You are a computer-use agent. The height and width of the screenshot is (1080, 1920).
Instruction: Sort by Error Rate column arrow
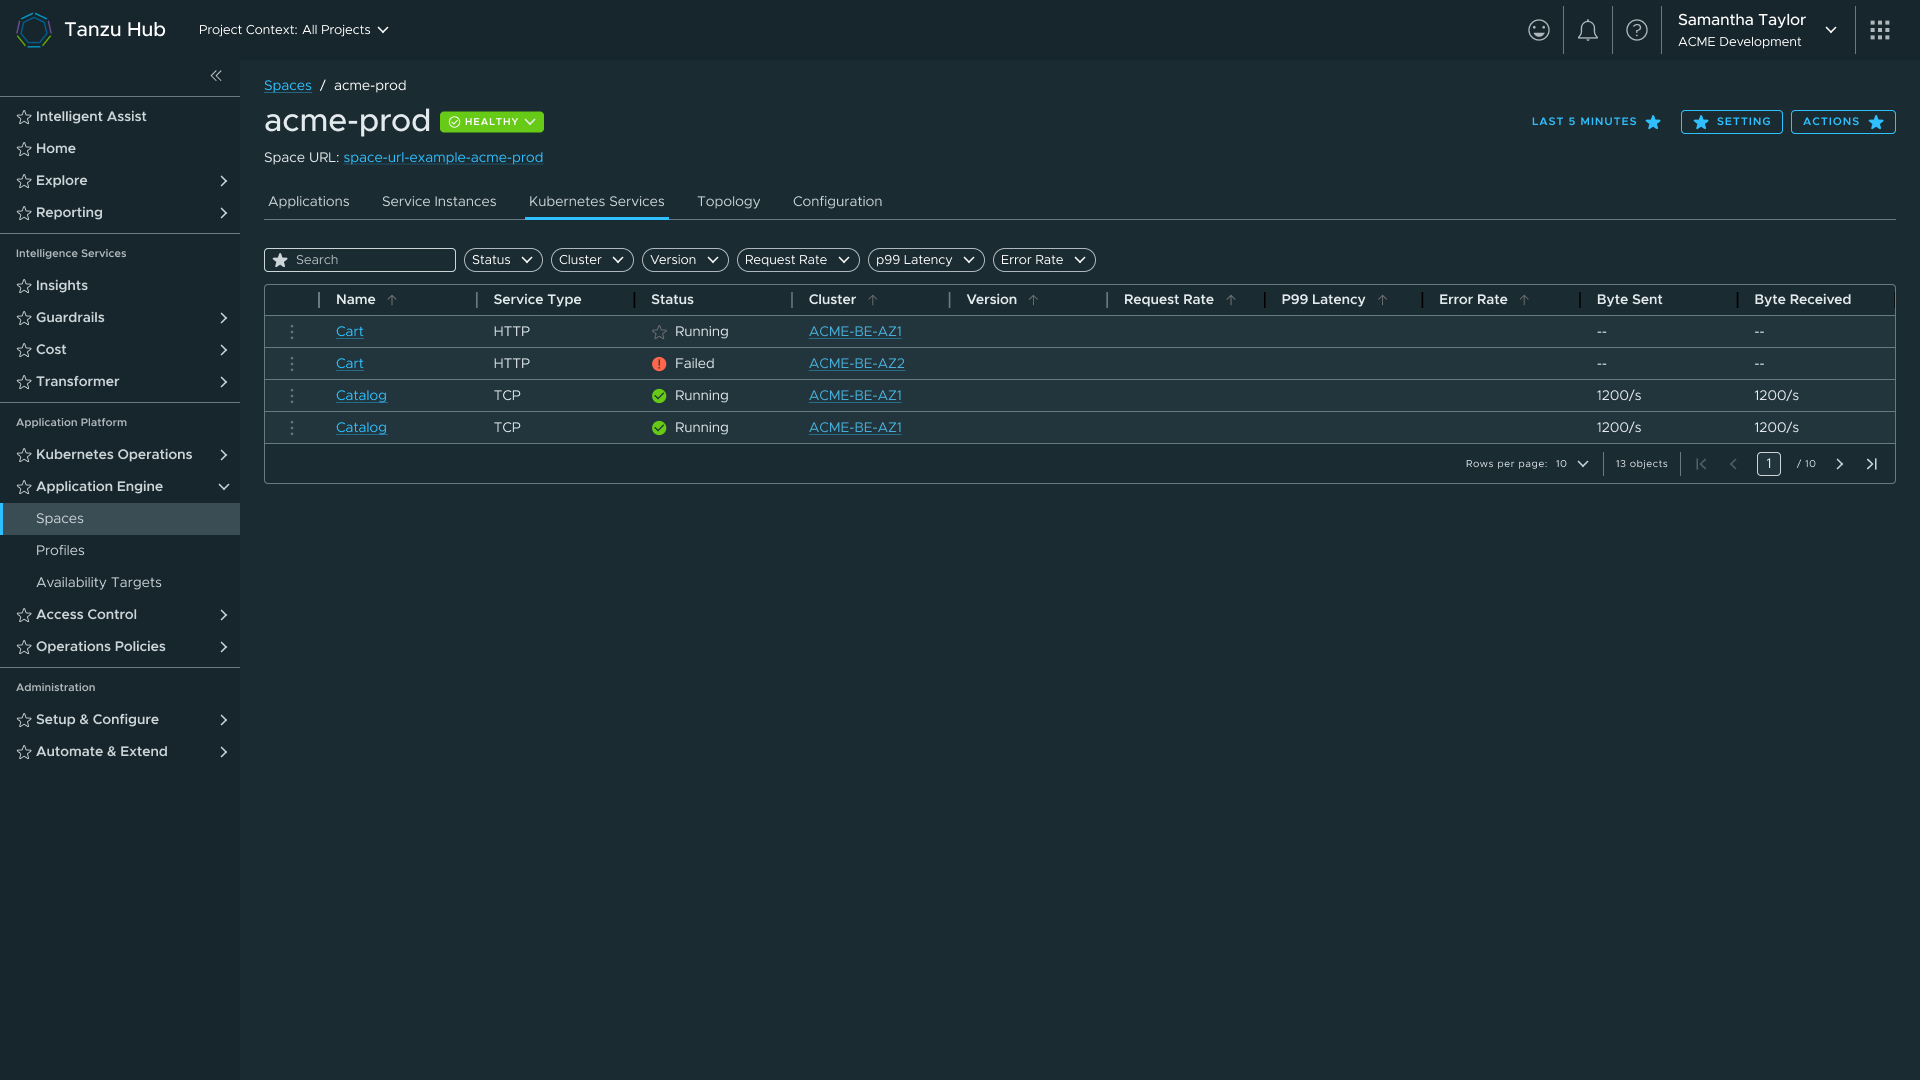pos(1524,300)
